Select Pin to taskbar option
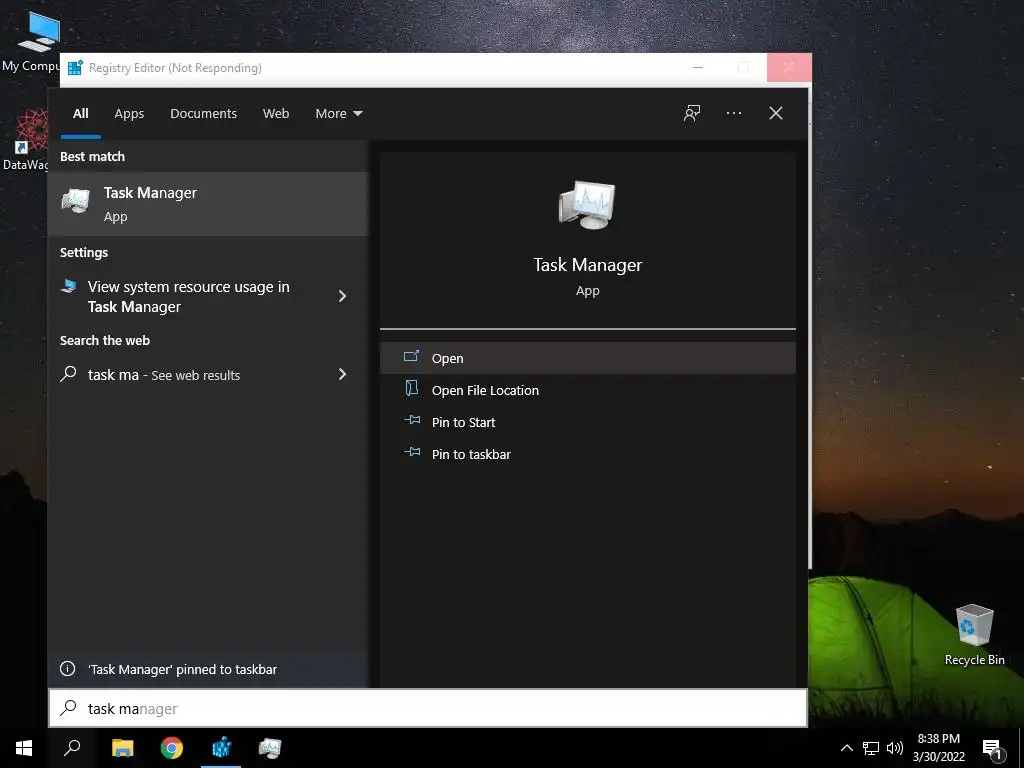Screen dimensions: 1024x768 [587, 454]
